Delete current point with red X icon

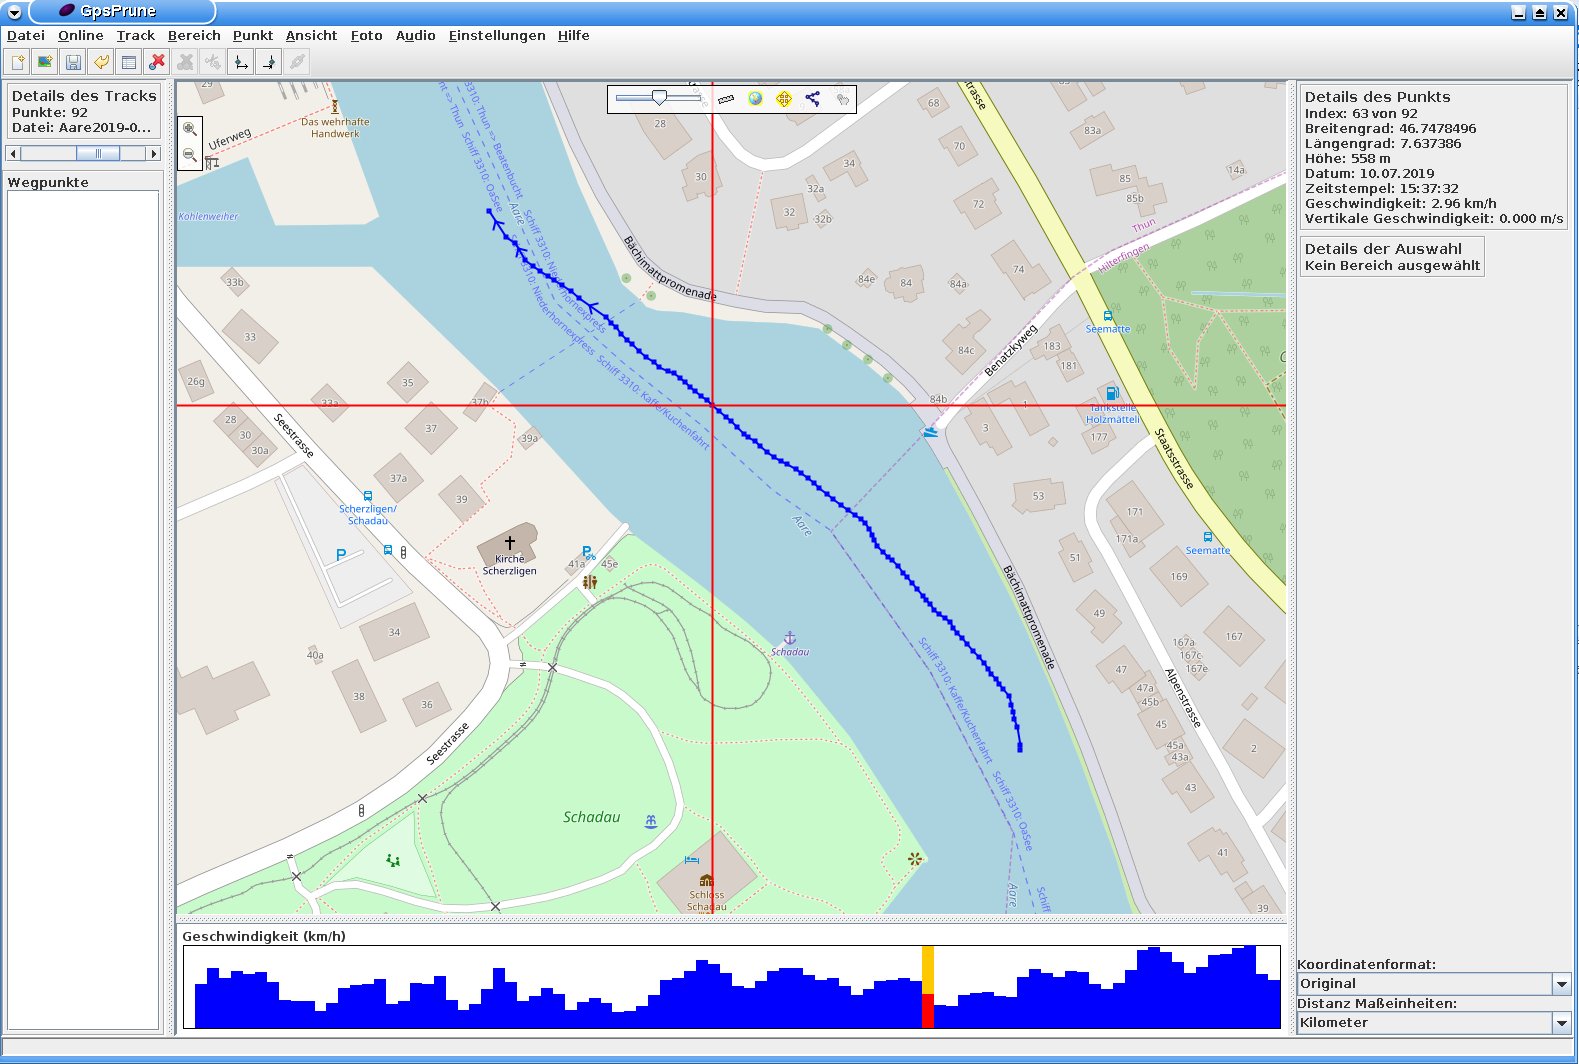(157, 62)
